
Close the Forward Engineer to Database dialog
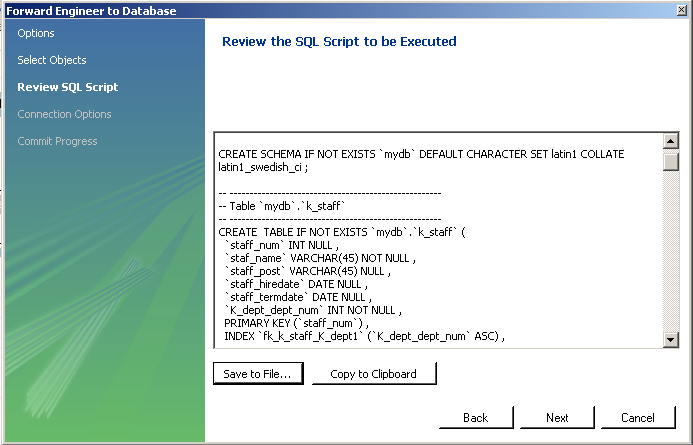682,10
